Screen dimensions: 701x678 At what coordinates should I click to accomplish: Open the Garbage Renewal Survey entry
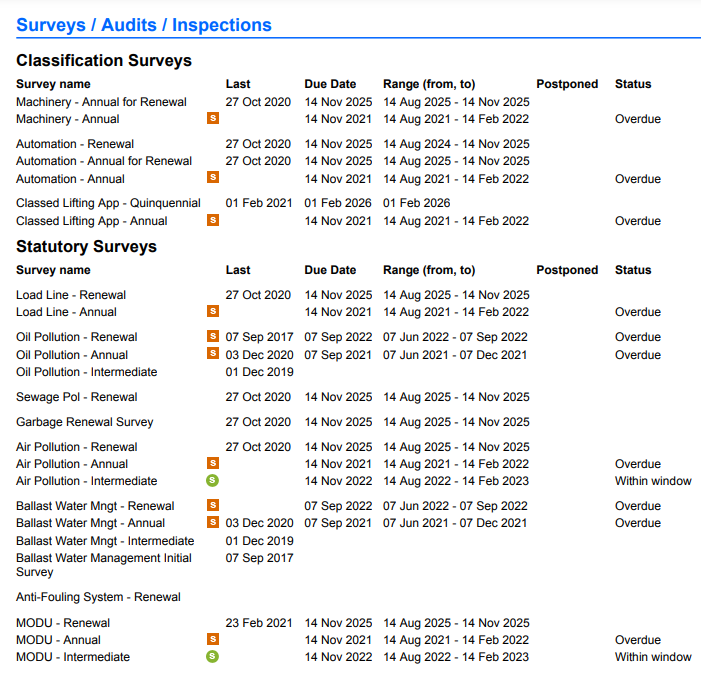click(x=84, y=422)
